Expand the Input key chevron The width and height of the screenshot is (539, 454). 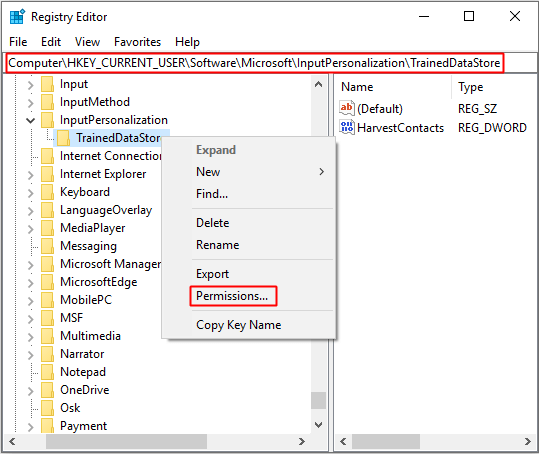[31, 85]
